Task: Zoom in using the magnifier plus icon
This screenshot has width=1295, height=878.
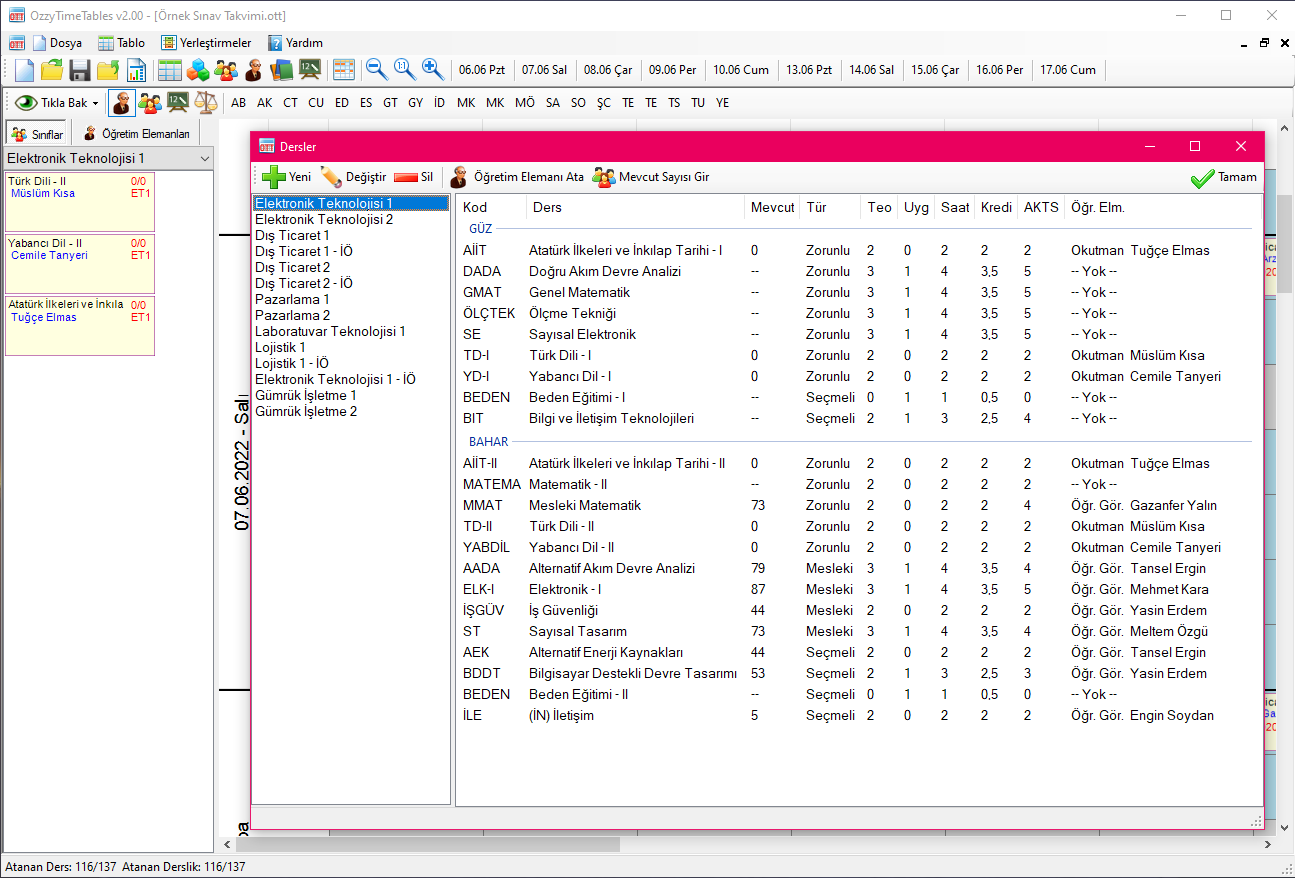Action: click(x=432, y=70)
